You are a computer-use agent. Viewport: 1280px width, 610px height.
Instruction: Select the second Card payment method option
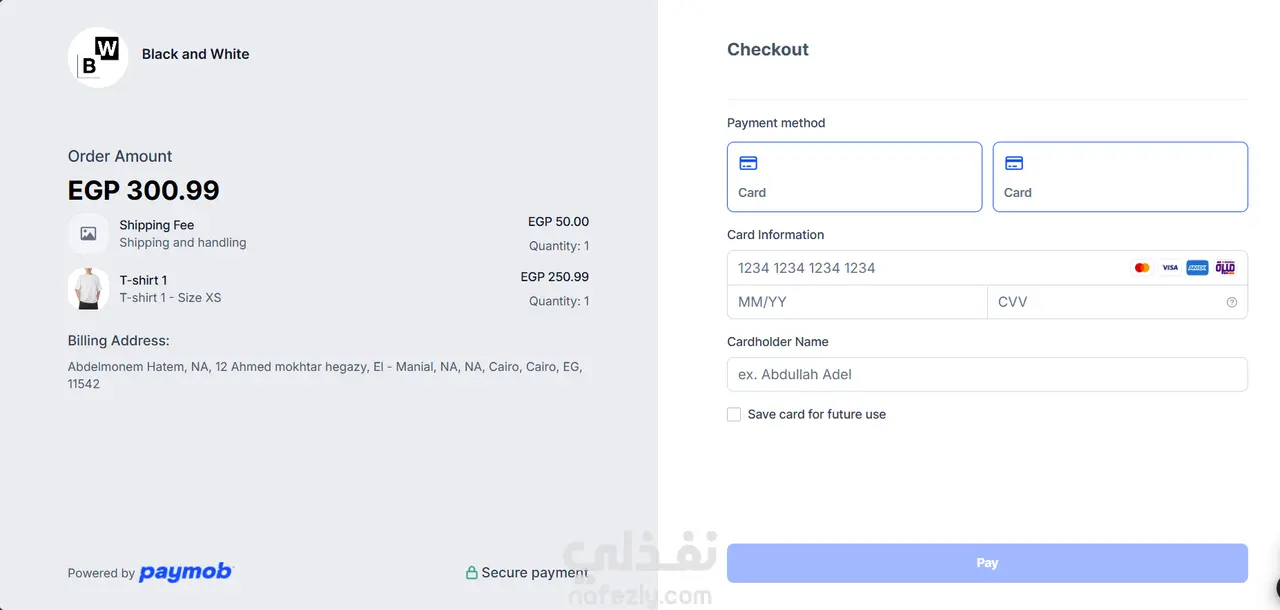[1120, 177]
